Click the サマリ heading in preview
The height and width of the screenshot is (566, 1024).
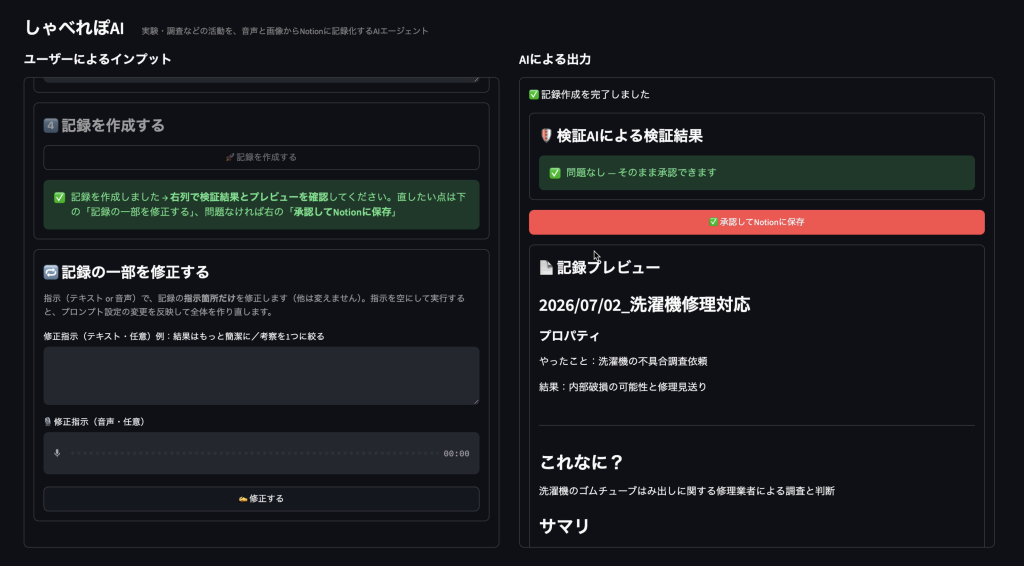[x=564, y=526]
